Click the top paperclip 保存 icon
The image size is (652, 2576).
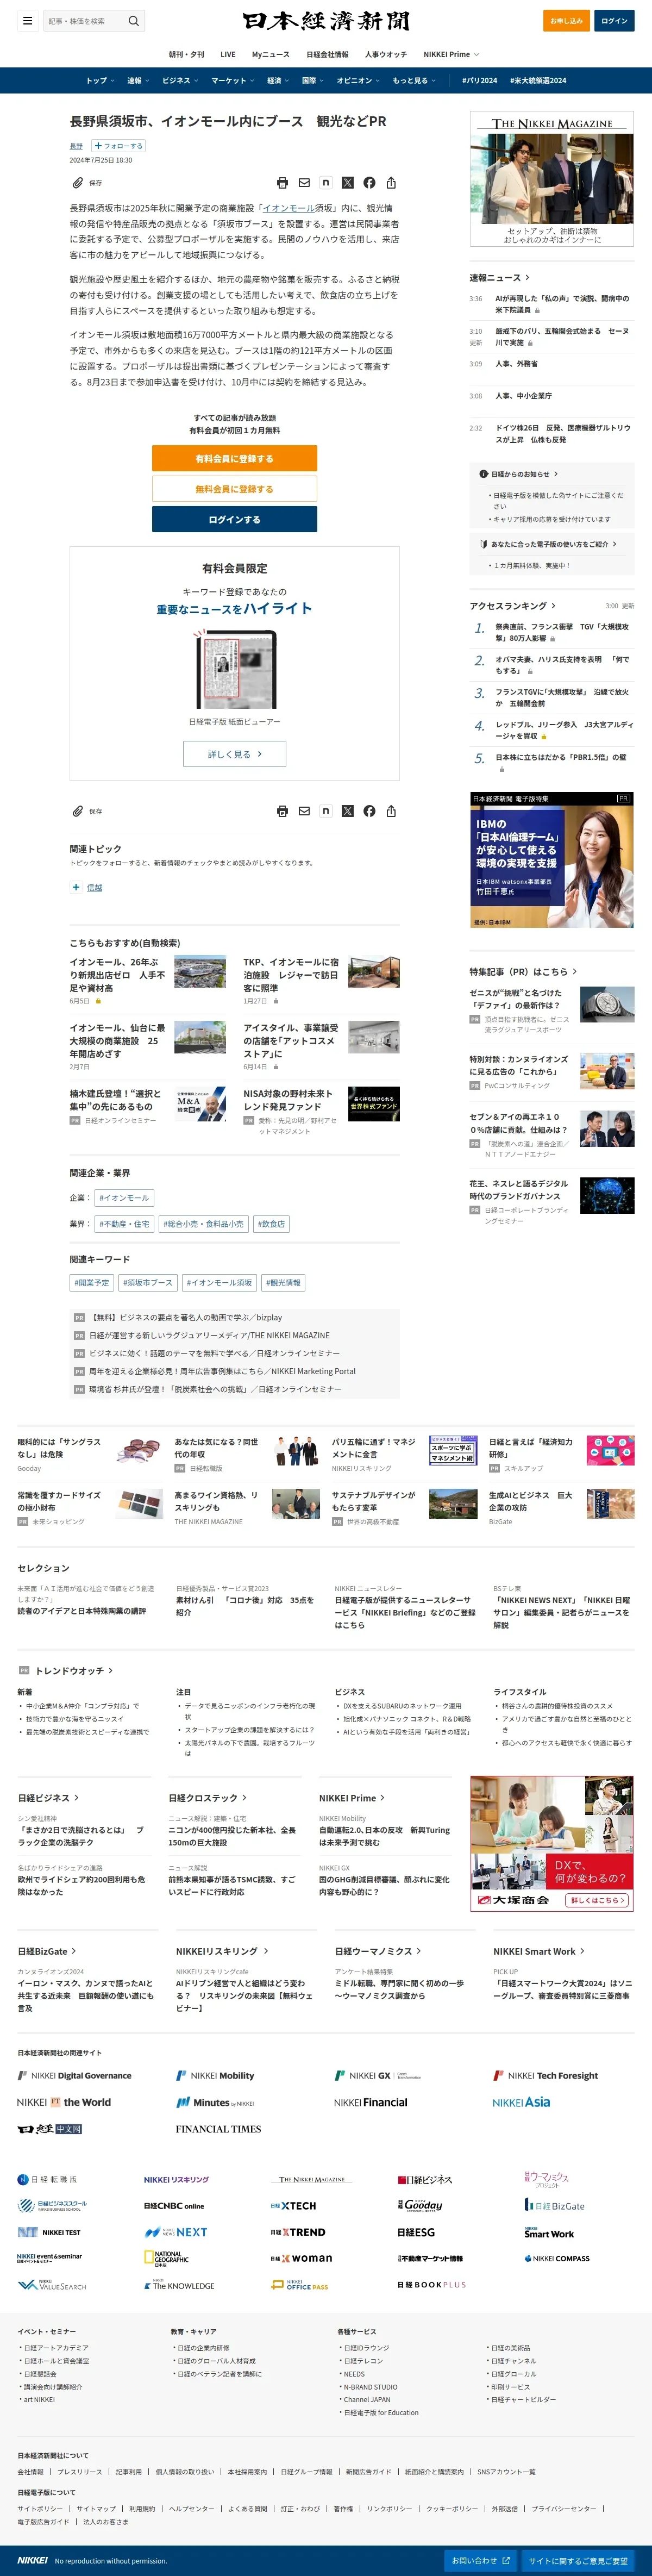[x=78, y=183]
